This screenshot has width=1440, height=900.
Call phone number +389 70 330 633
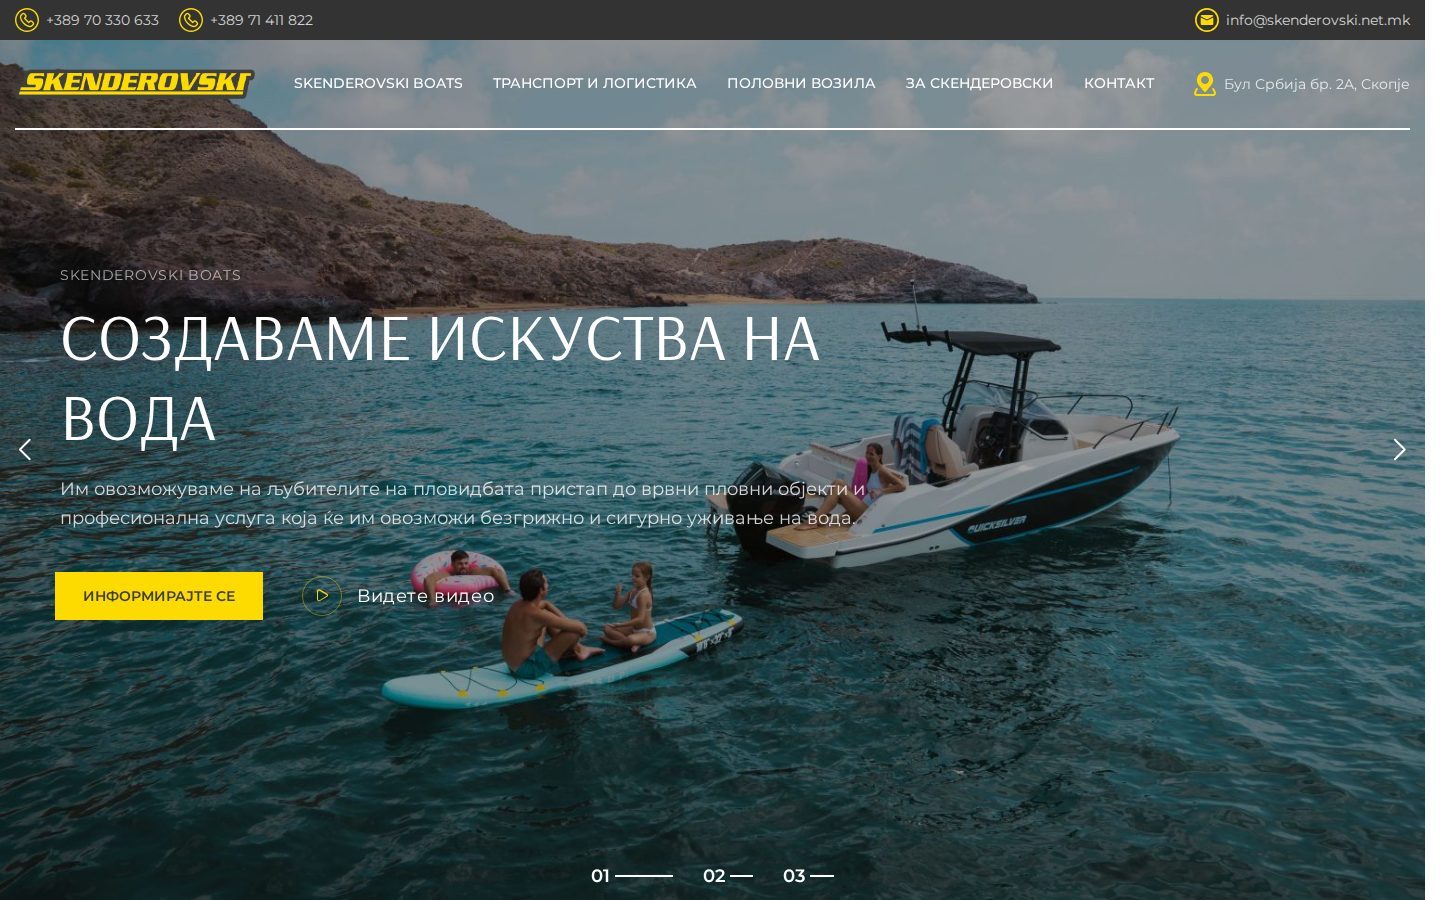102,20
